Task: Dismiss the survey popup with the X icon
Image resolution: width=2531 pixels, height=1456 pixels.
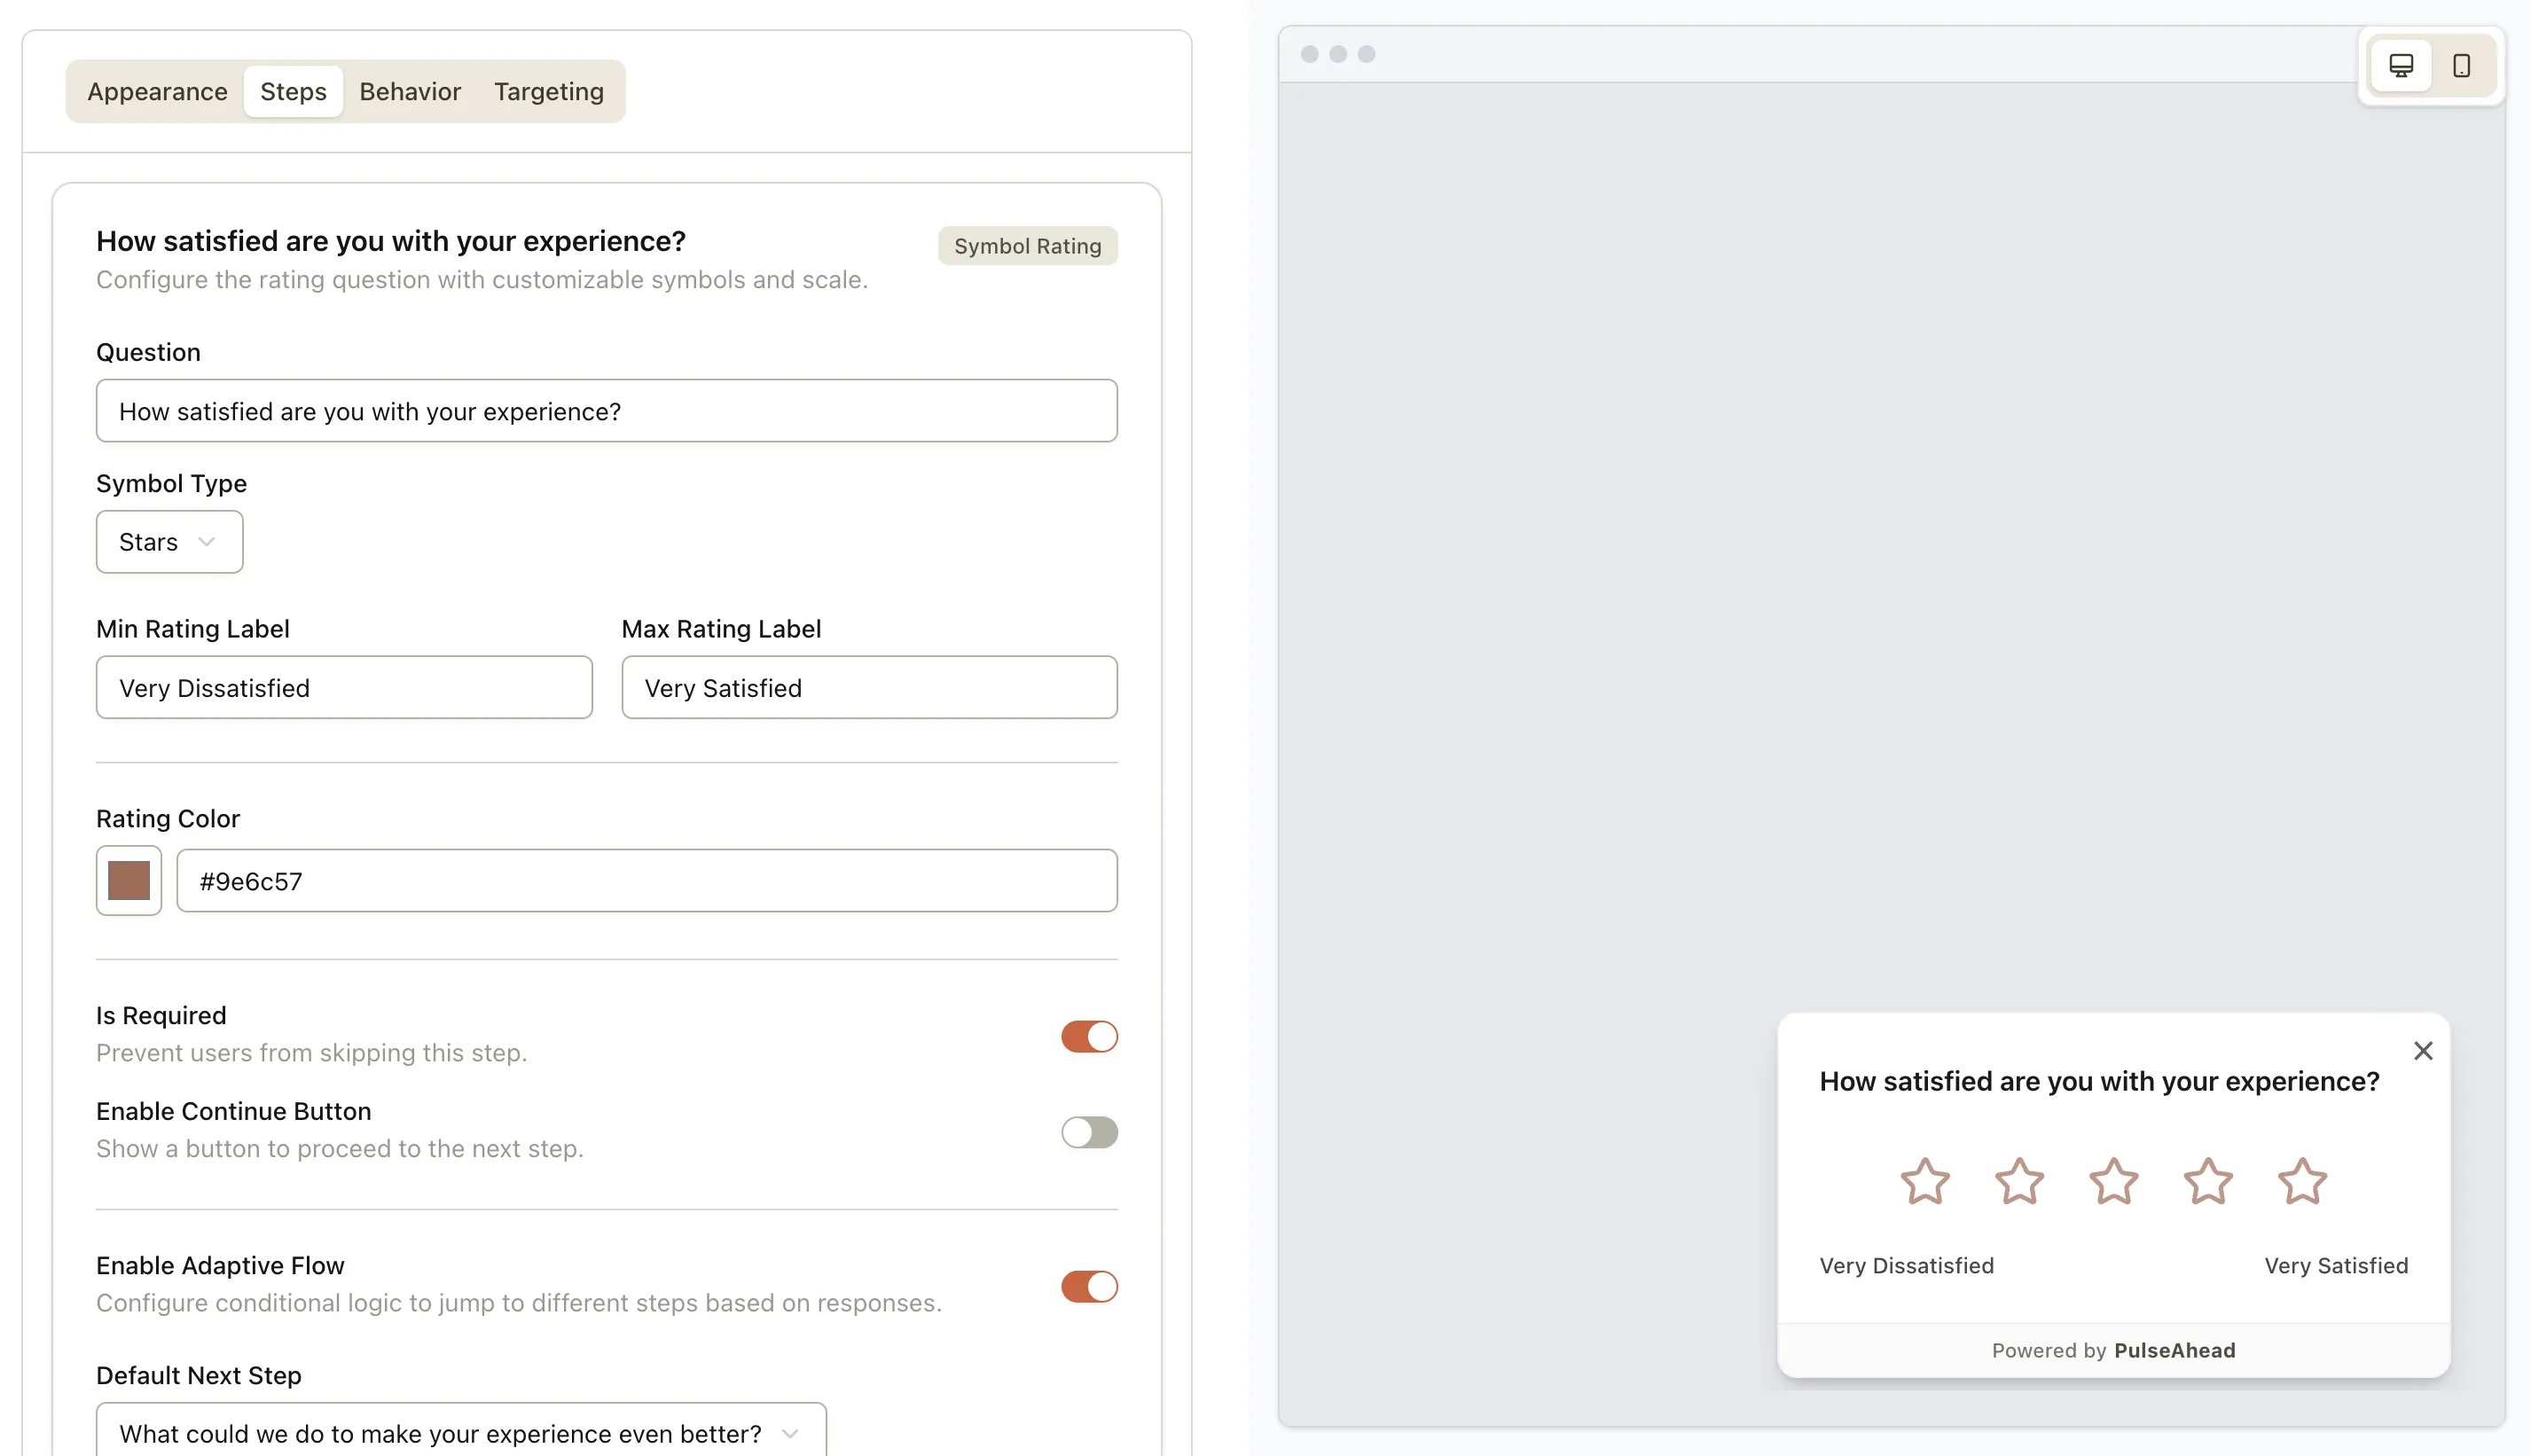Action: click(2423, 1051)
